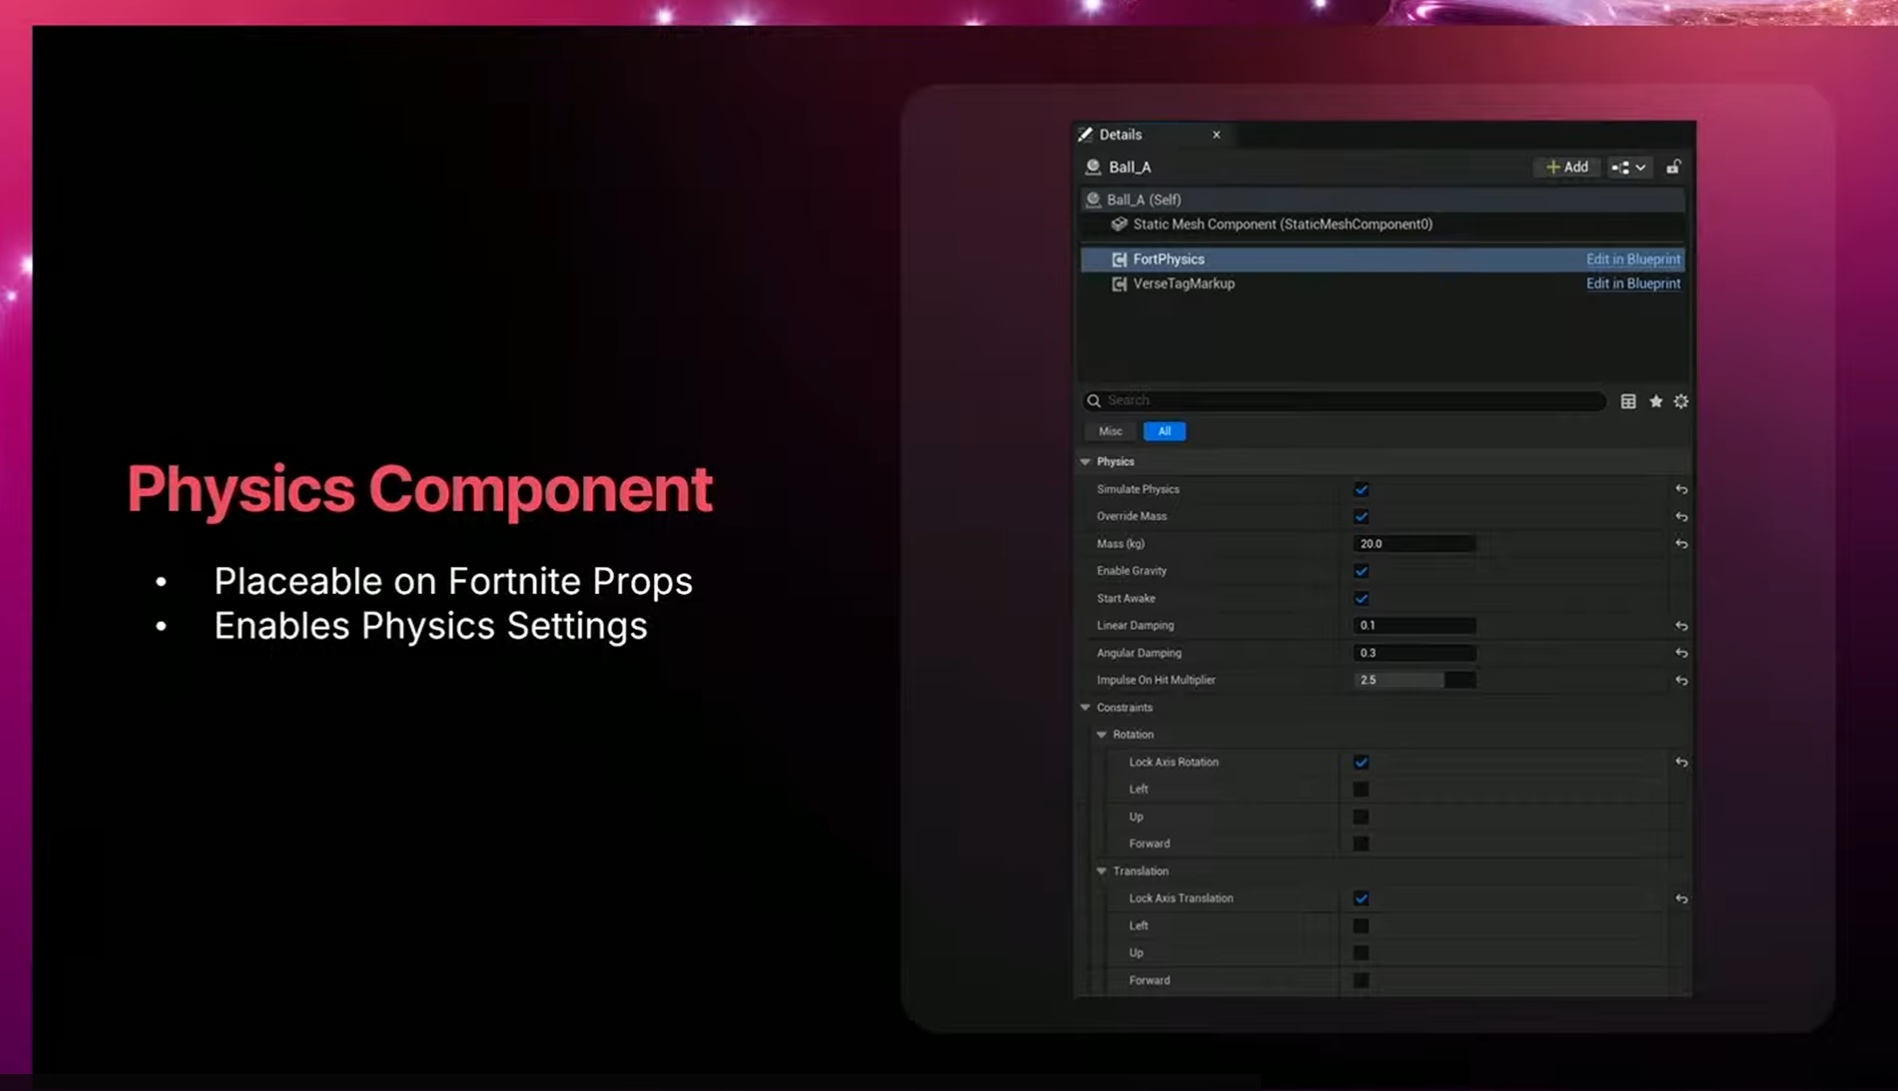The width and height of the screenshot is (1898, 1091).
Task: Reset Lock Axis Translation to default
Action: [1681, 899]
